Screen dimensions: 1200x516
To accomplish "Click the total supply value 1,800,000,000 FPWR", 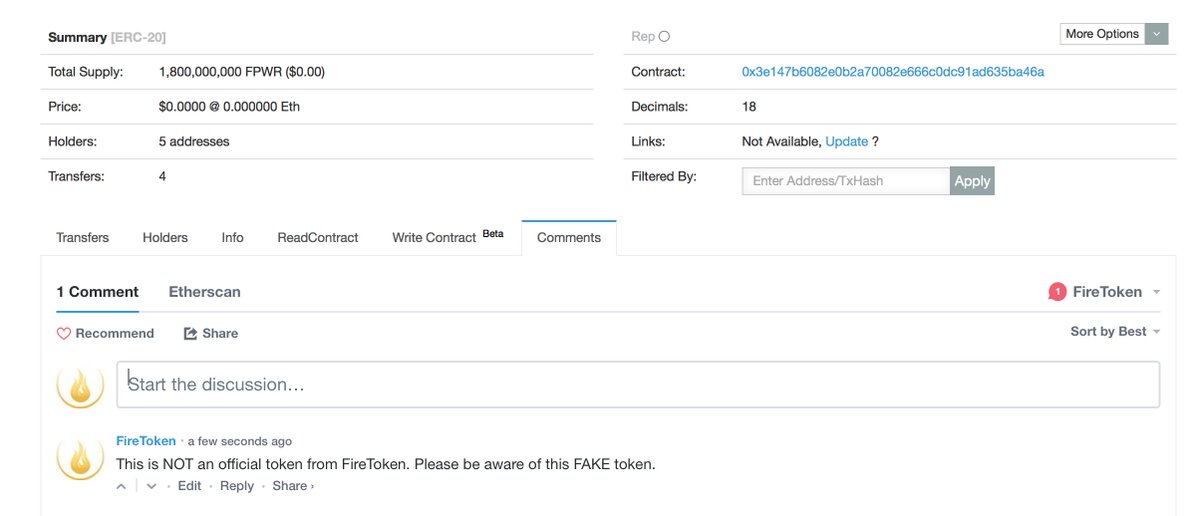I will pos(242,72).
